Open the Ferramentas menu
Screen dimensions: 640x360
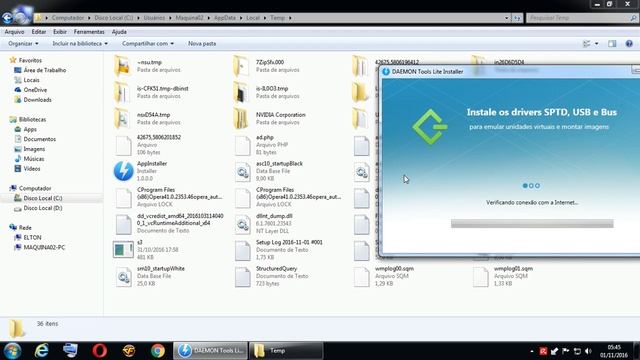[x=89, y=31]
